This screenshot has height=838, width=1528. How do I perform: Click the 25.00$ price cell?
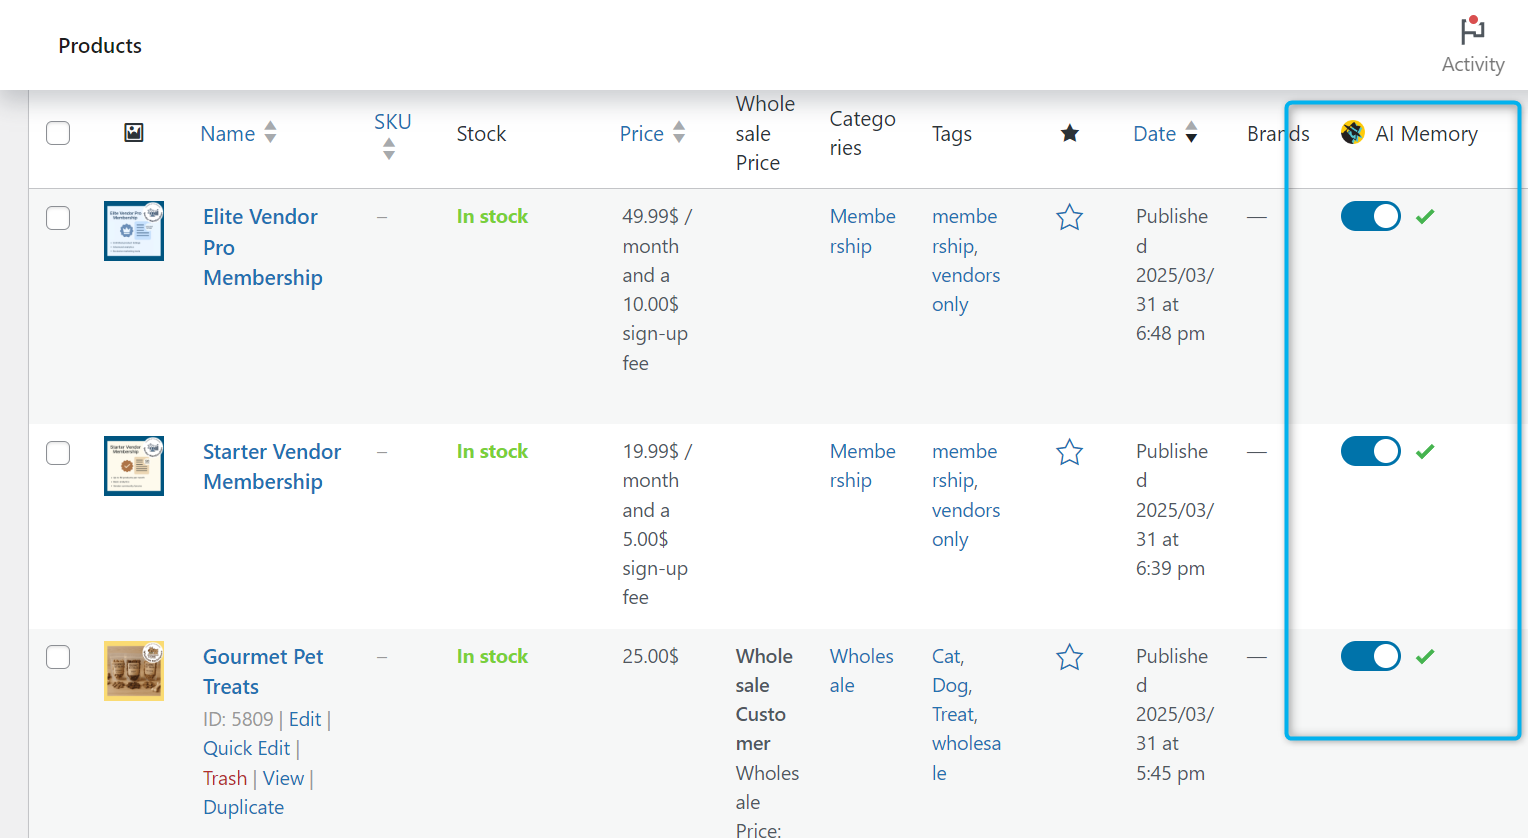coord(650,656)
